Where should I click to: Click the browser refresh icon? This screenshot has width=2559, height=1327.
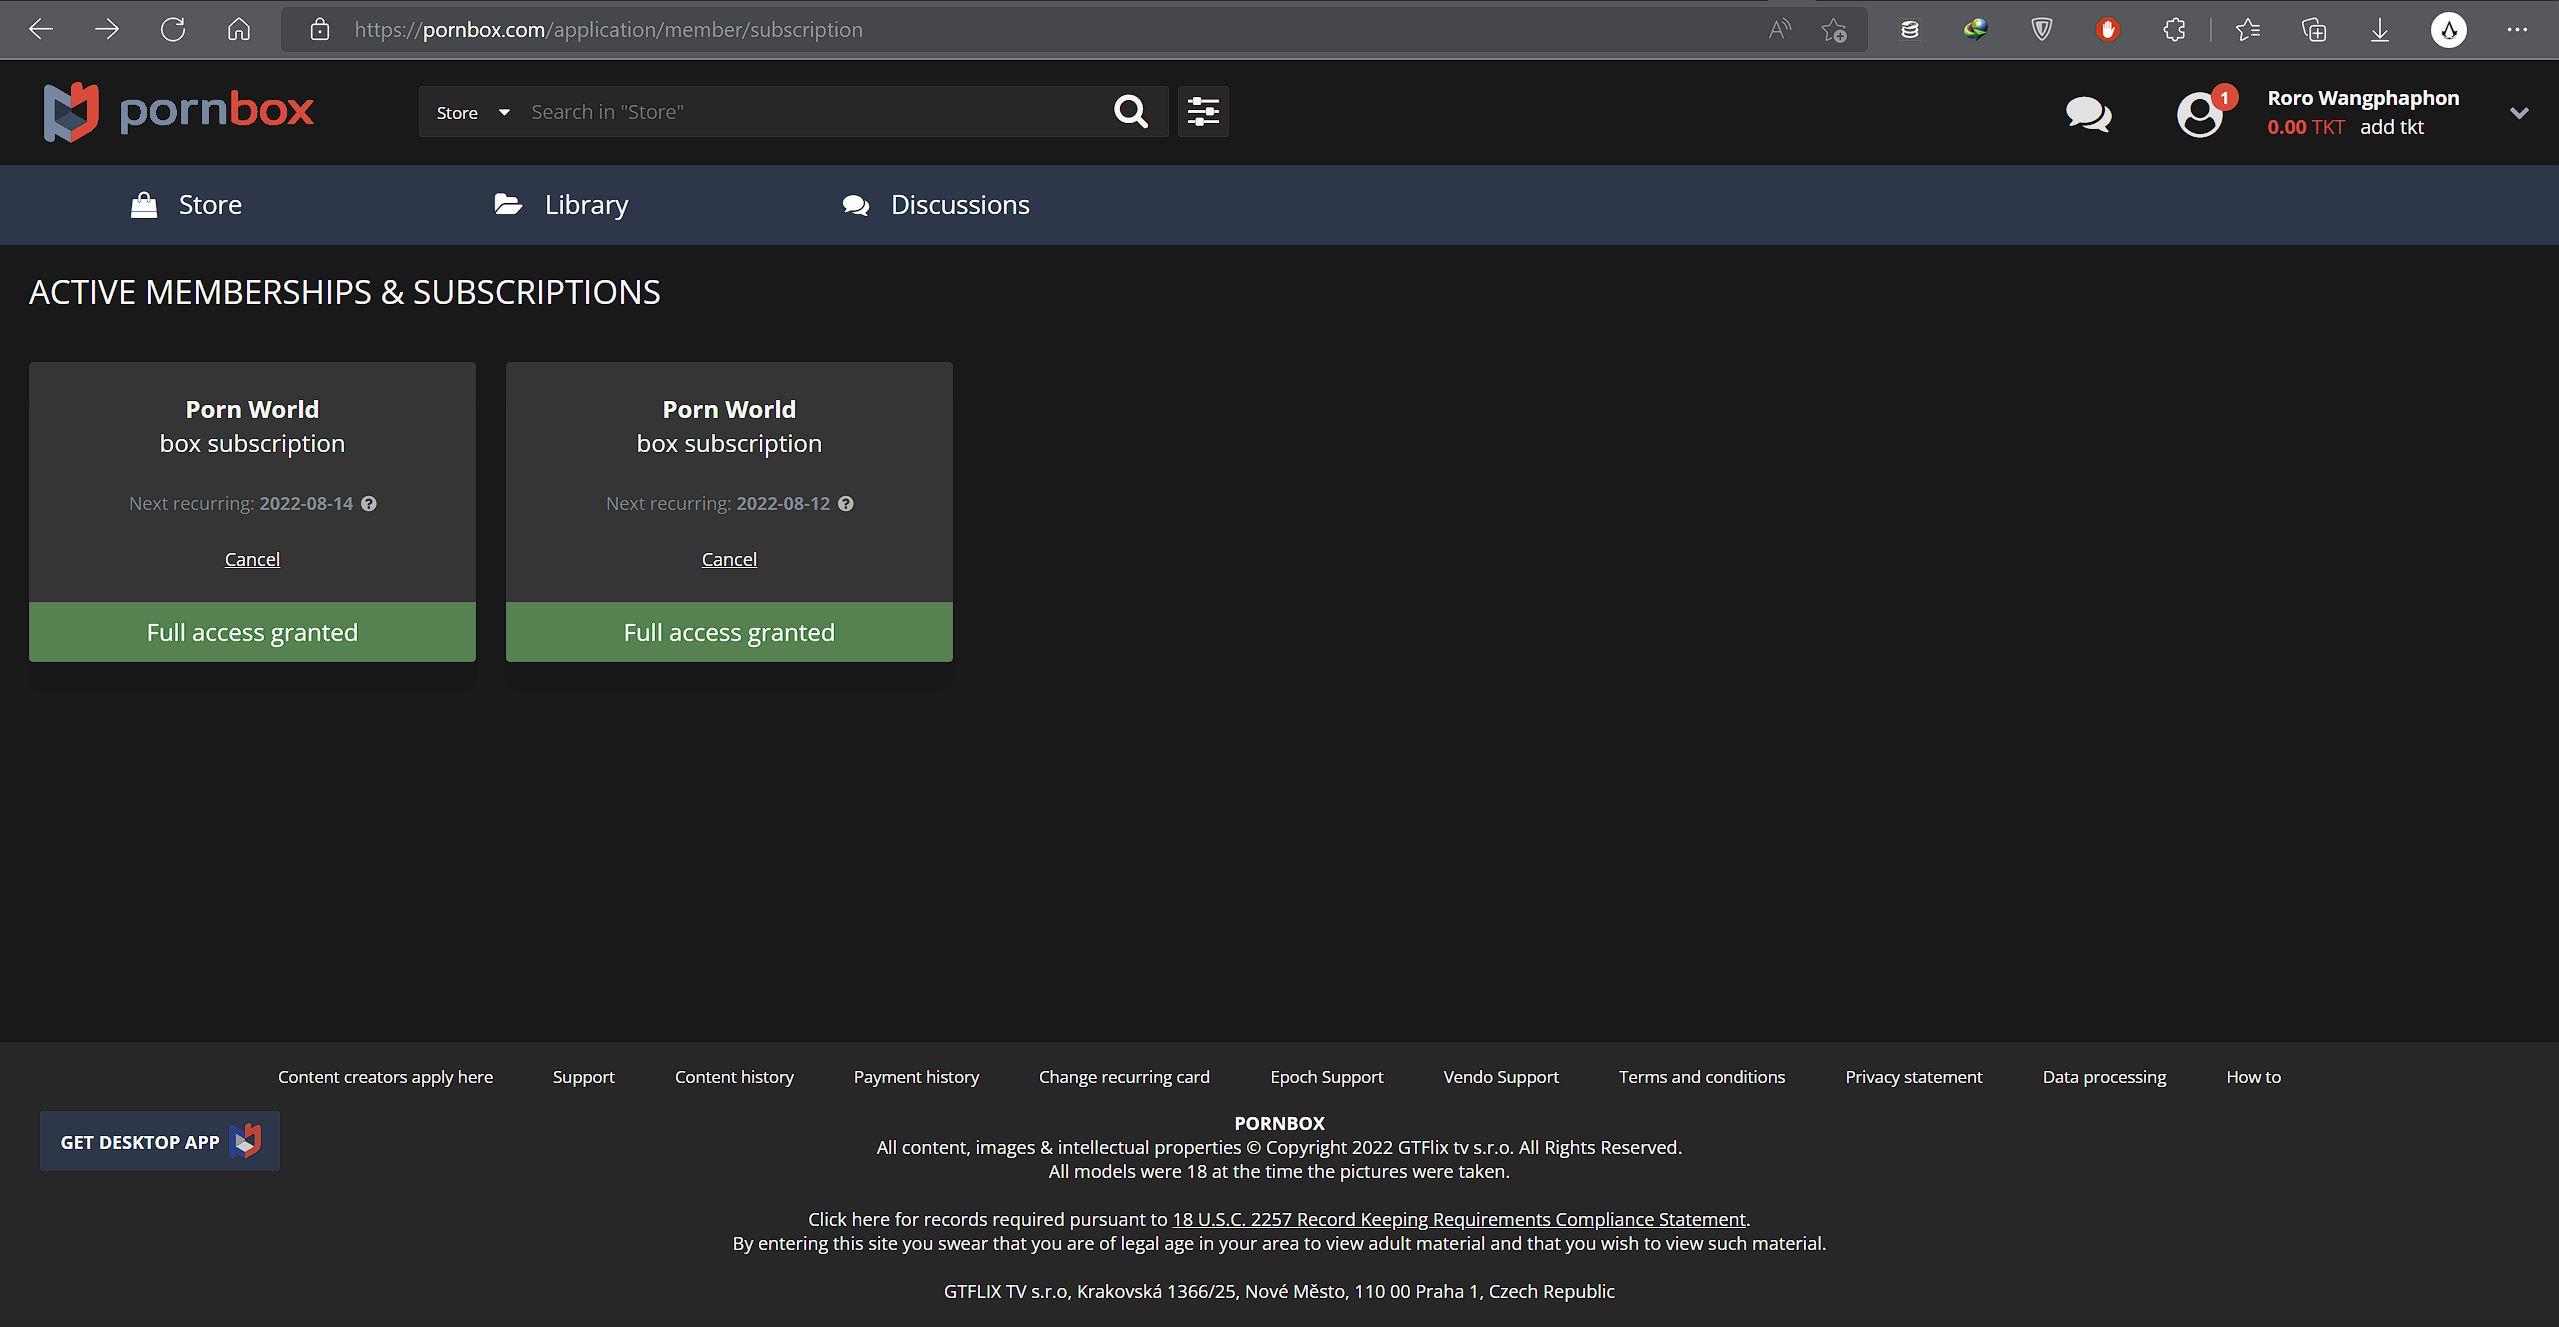coord(173,29)
